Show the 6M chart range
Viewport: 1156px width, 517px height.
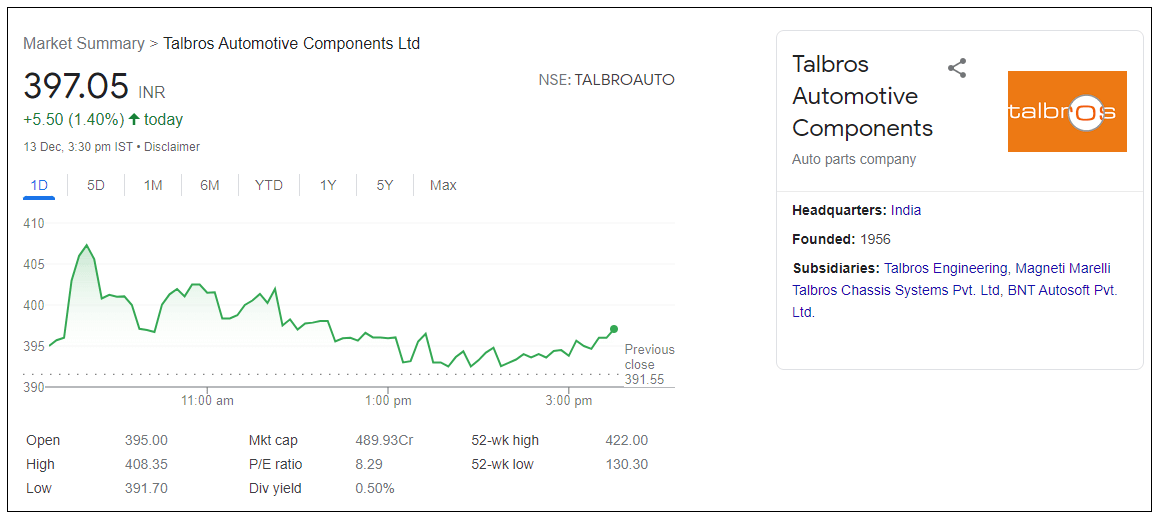[x=210, y=185]
